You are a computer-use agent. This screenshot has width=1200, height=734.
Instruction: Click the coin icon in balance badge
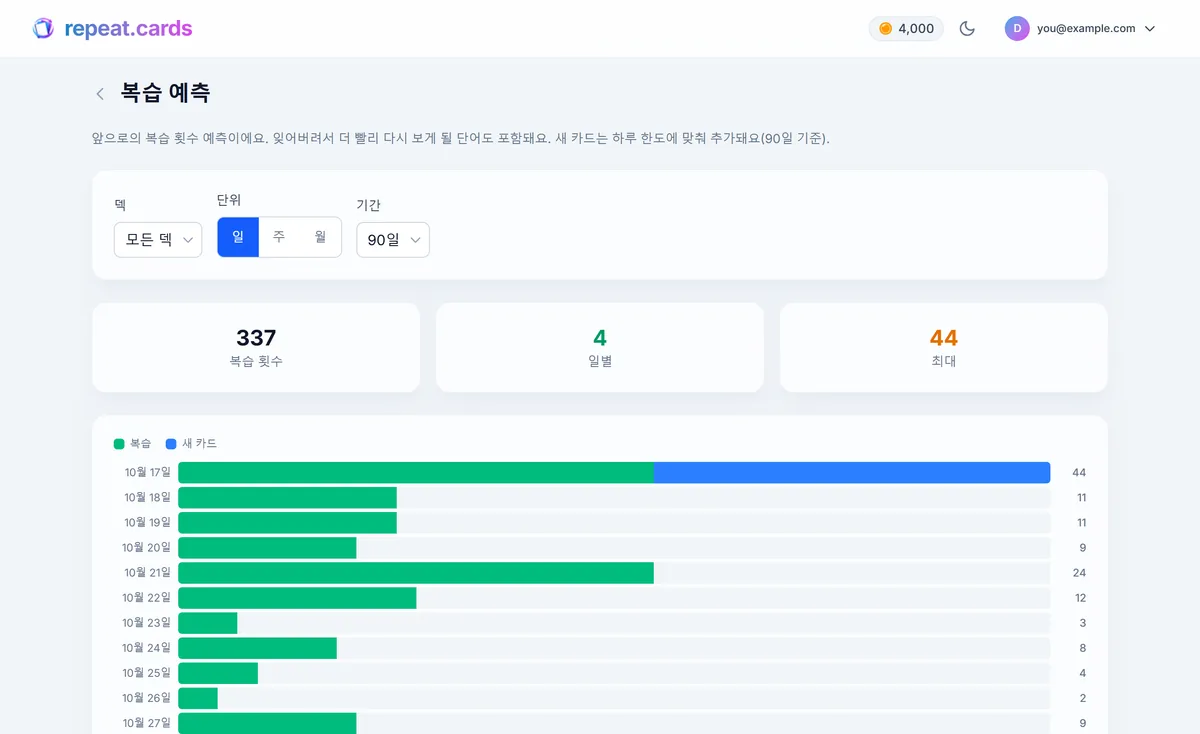click(885, 29)
